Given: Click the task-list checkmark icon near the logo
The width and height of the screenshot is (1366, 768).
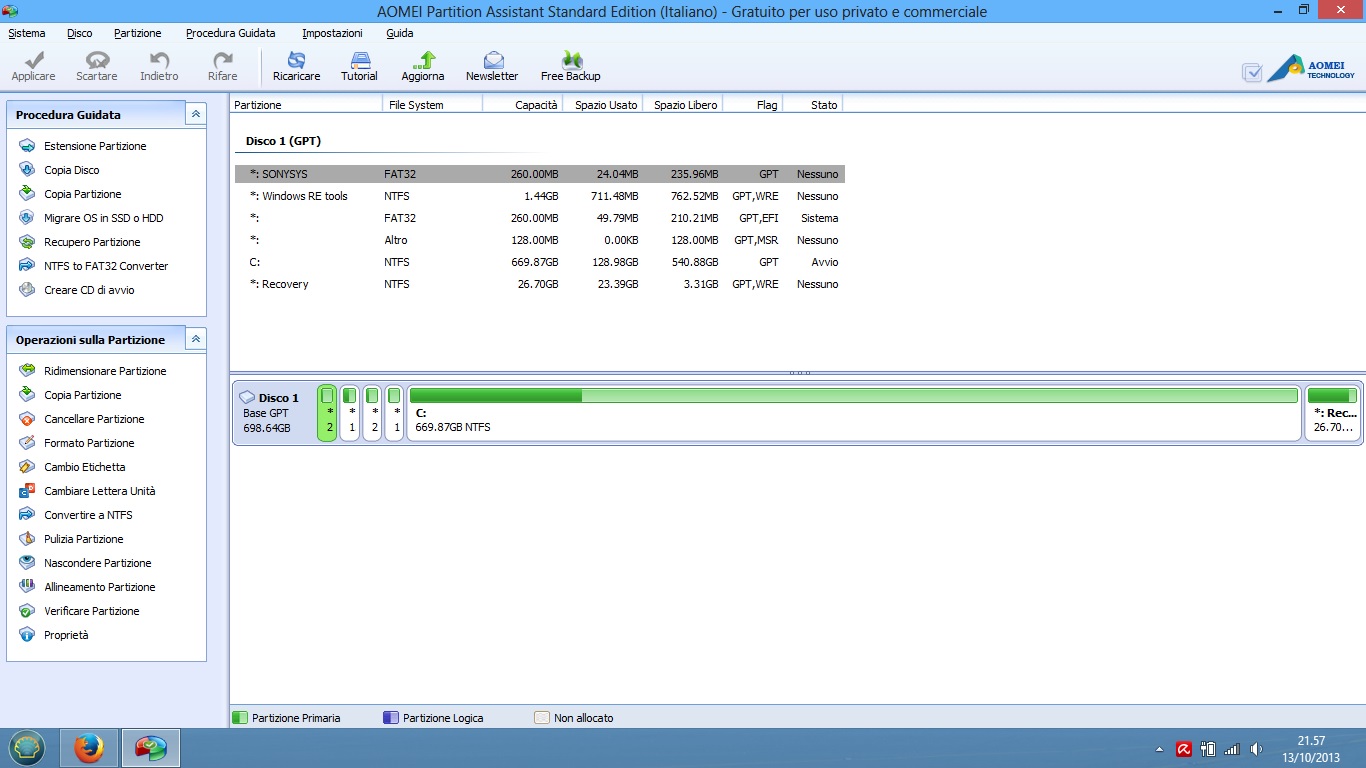Looking at the screenshot, I should coord(1252,72).
